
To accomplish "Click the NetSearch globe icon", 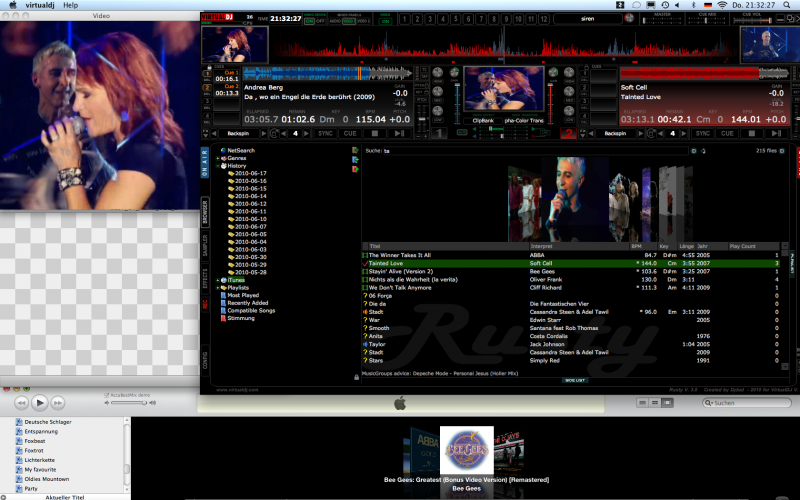I will [x=224, y=150].
